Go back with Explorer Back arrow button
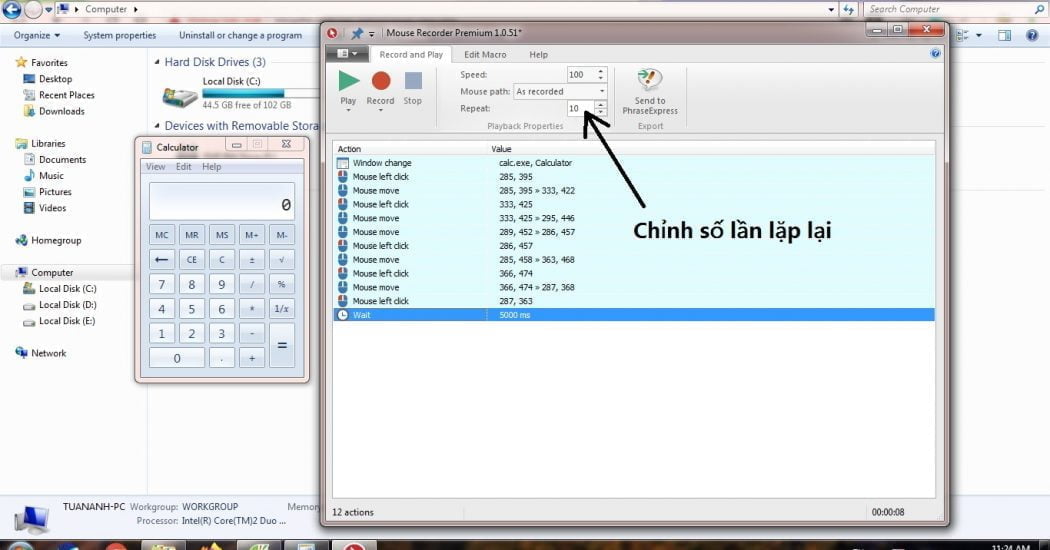Screen dimensions: 1050x550 click(x=11, y=9)
